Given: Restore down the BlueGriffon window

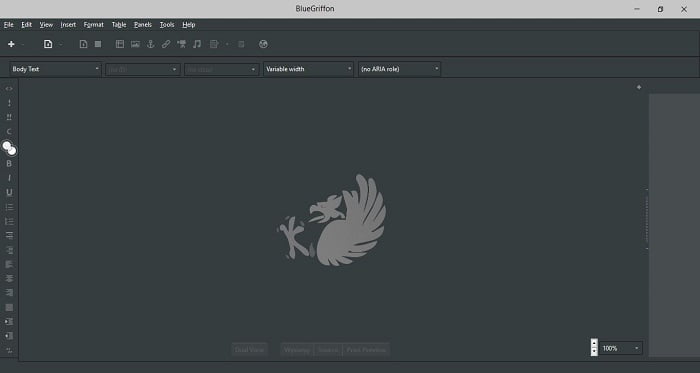Looking at the screenshot, I should click(x=660, y=9).
